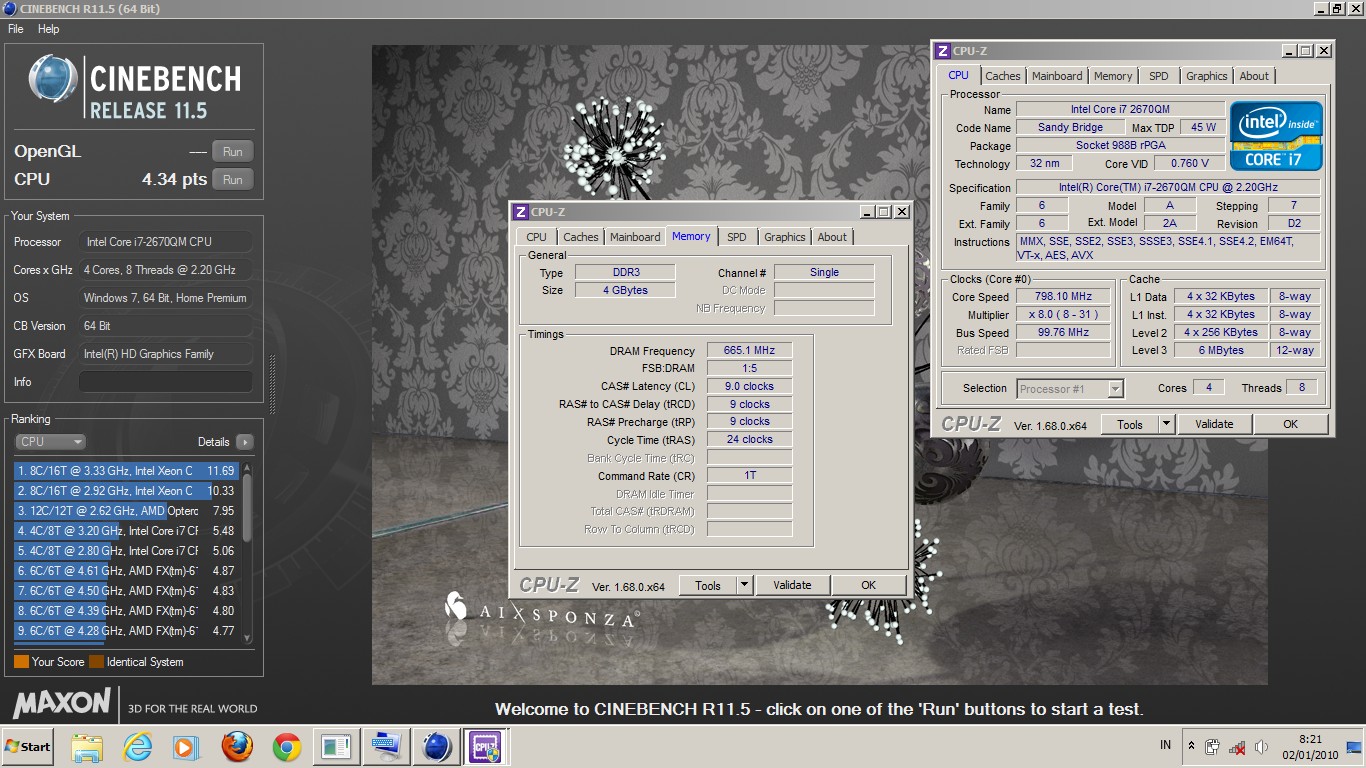Click Validate in CPU-Z Memory window

coord(792,586)
